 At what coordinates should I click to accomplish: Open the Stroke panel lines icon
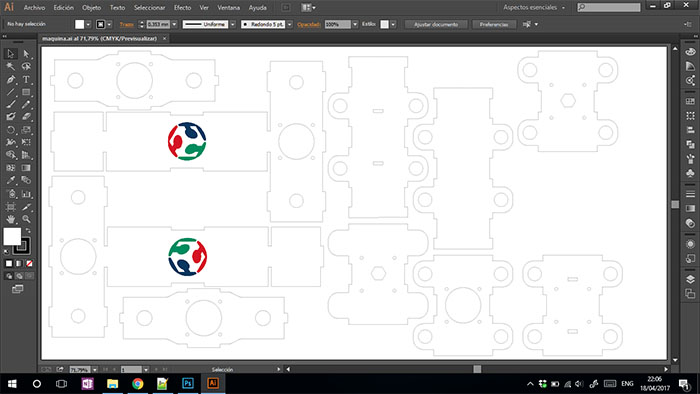point(690,194)
